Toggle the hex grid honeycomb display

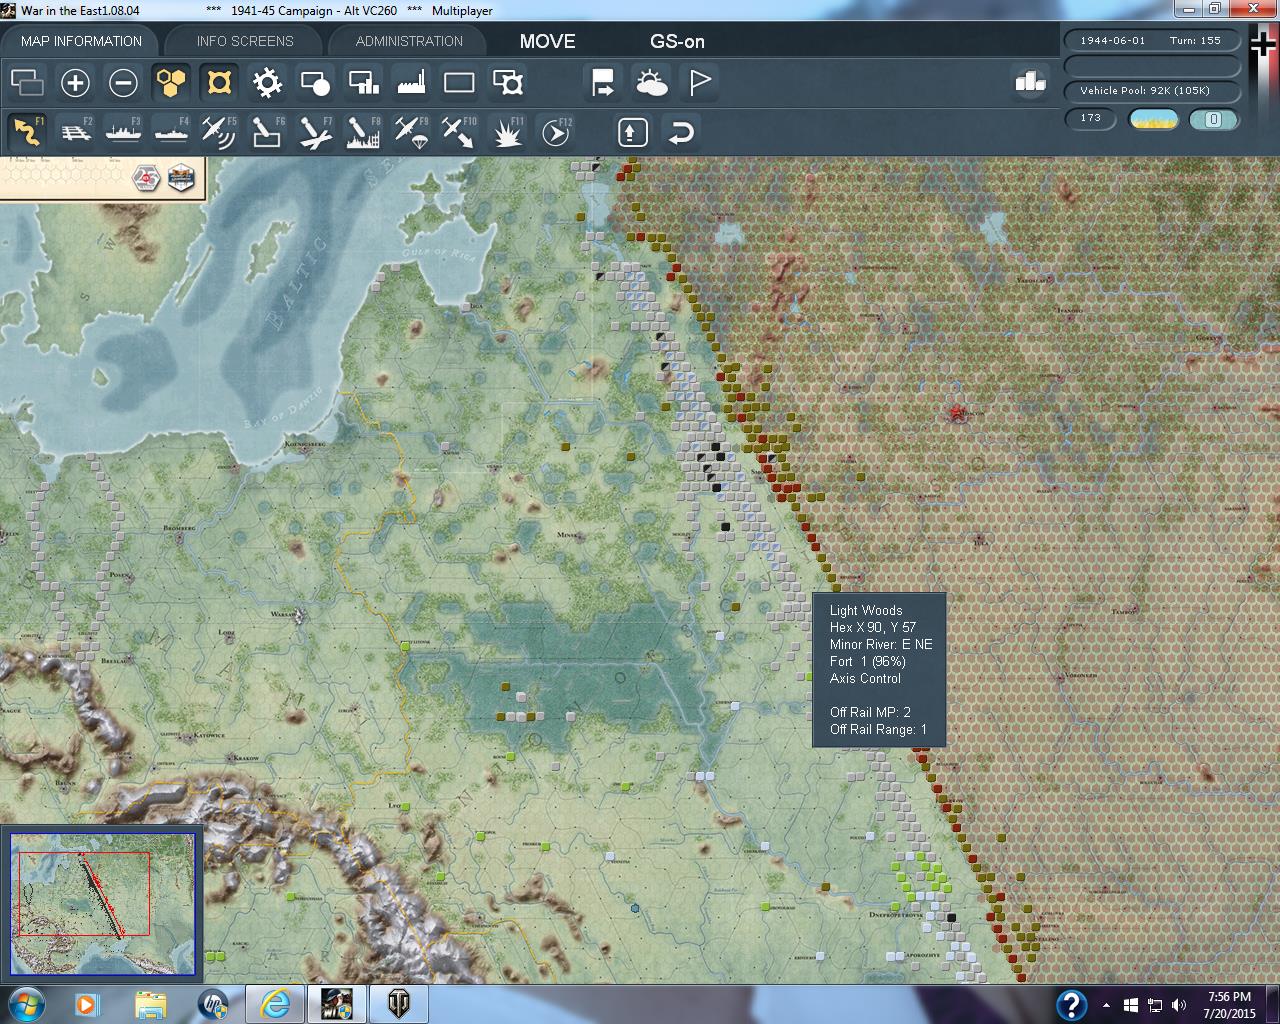[171, 82]
